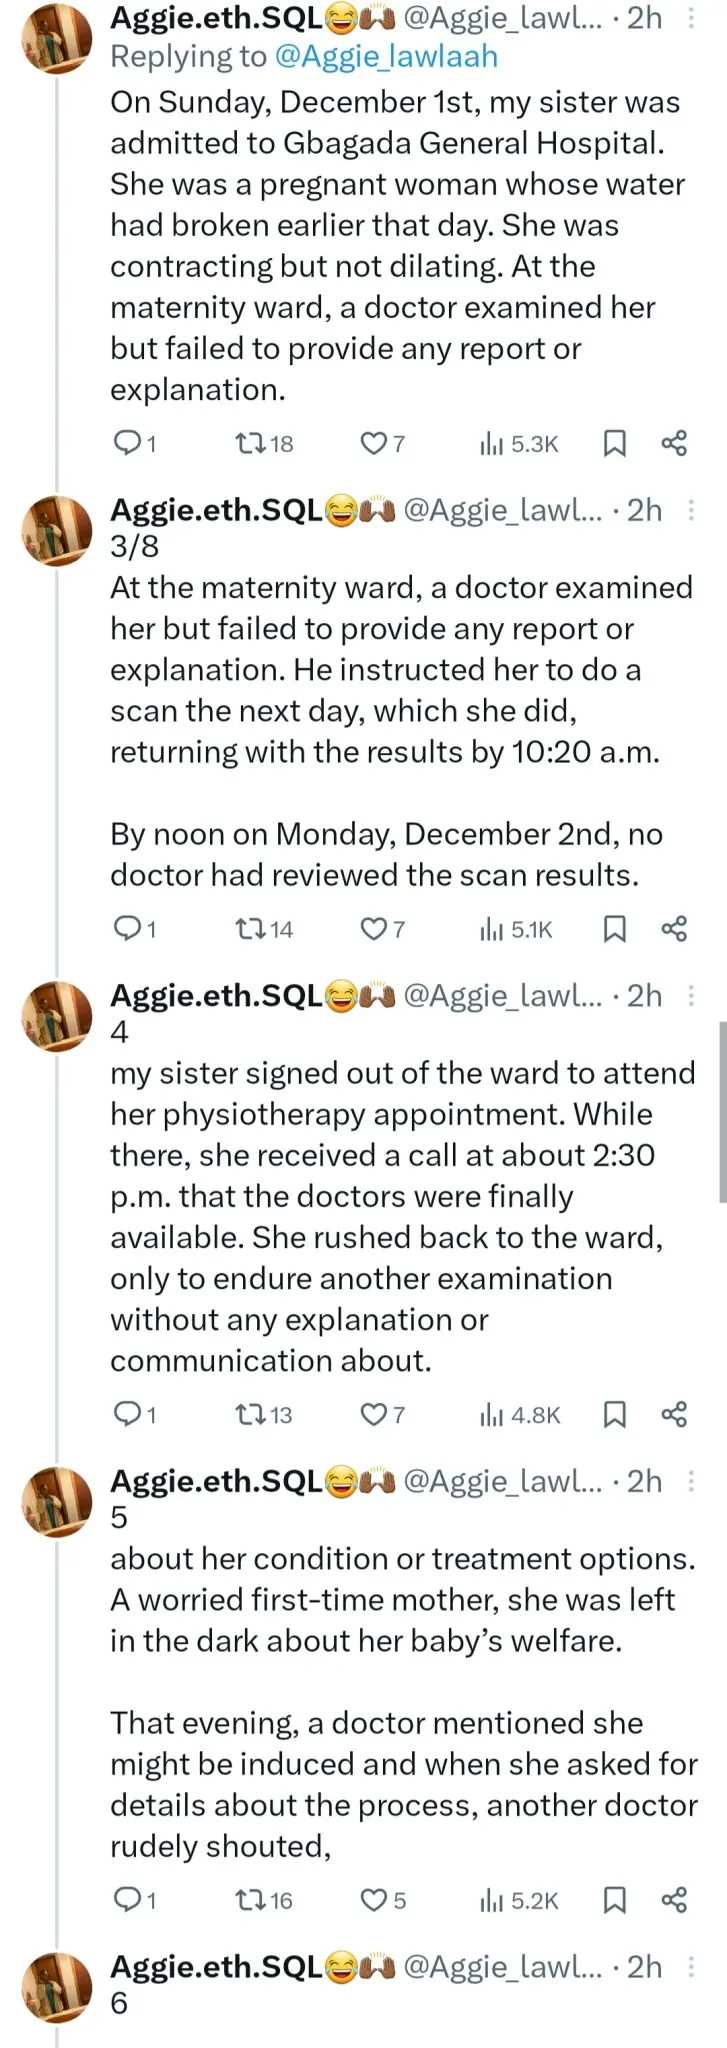Image resolution: width=727 pixels, height=2048 pixels.
Task: Share the tweet numbered 3/8
Action: [x=674, y=929]
